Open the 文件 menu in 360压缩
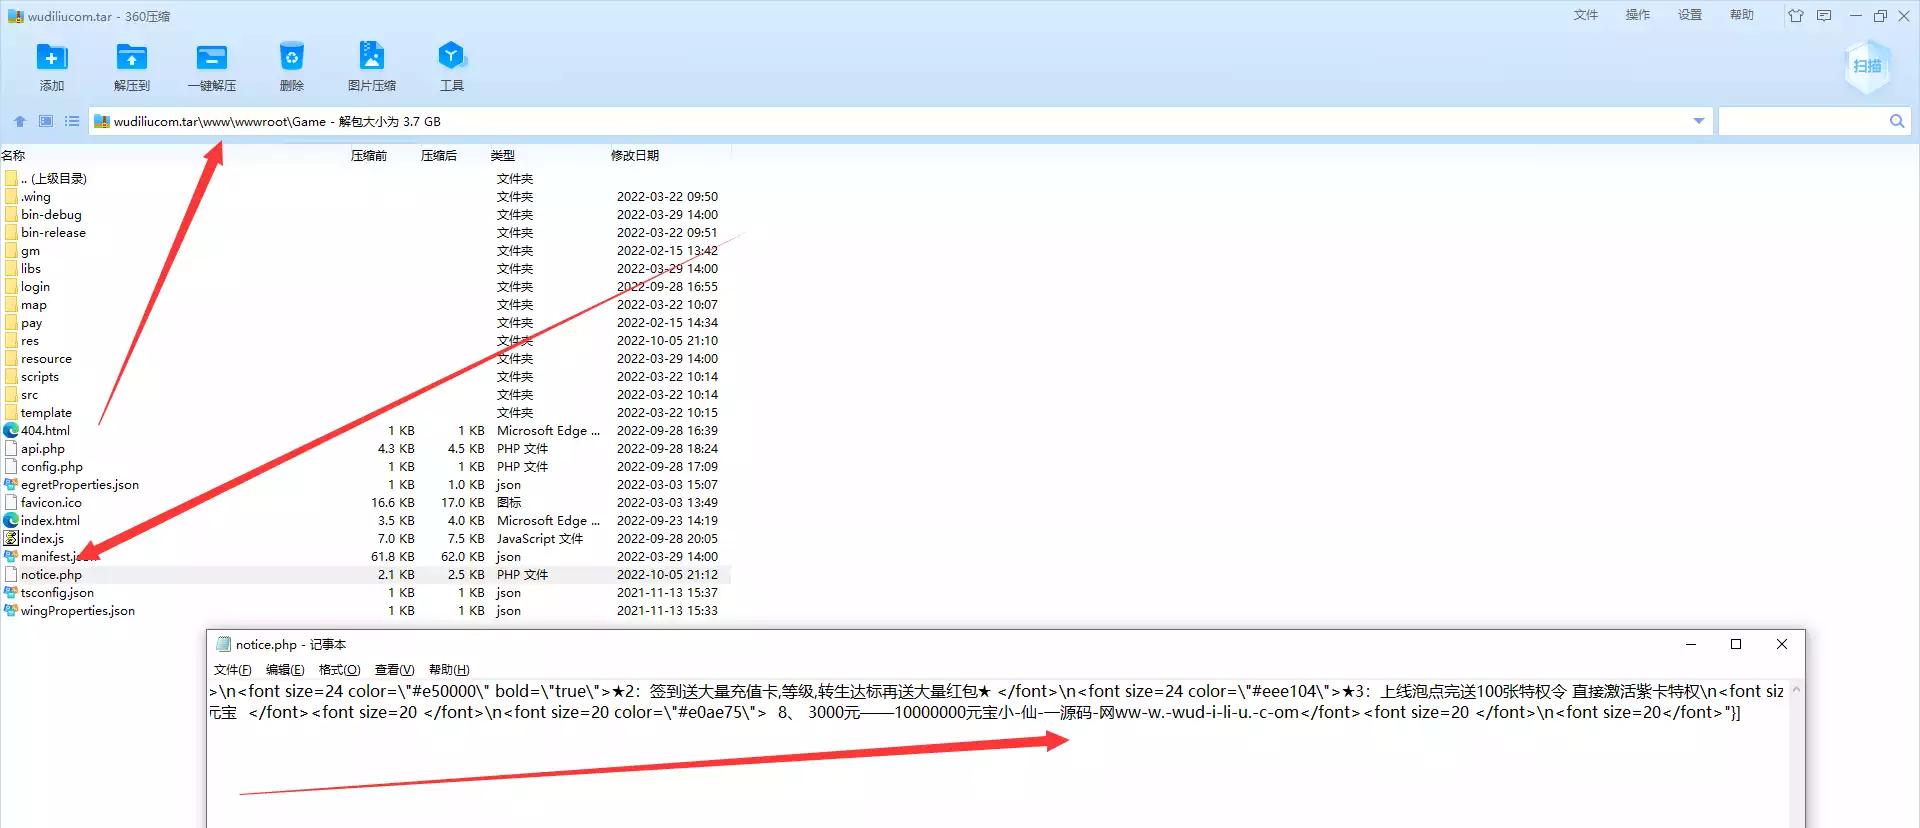Image resolution: width=1920 pixels, height=828 pixels. coord(1586,15)
